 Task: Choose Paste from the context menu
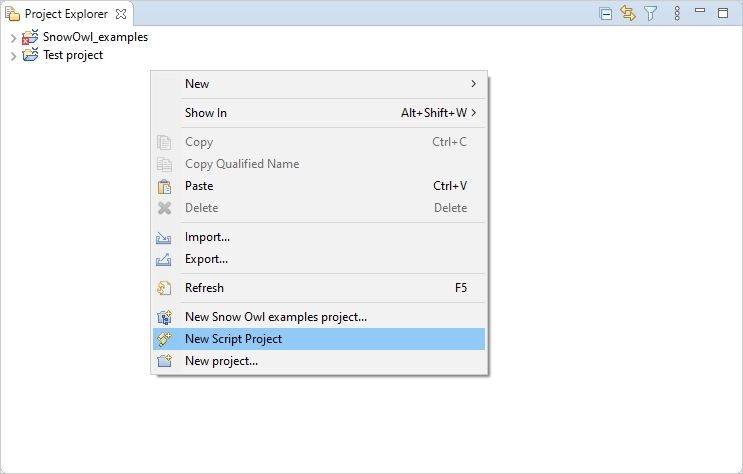click(199, 186)
